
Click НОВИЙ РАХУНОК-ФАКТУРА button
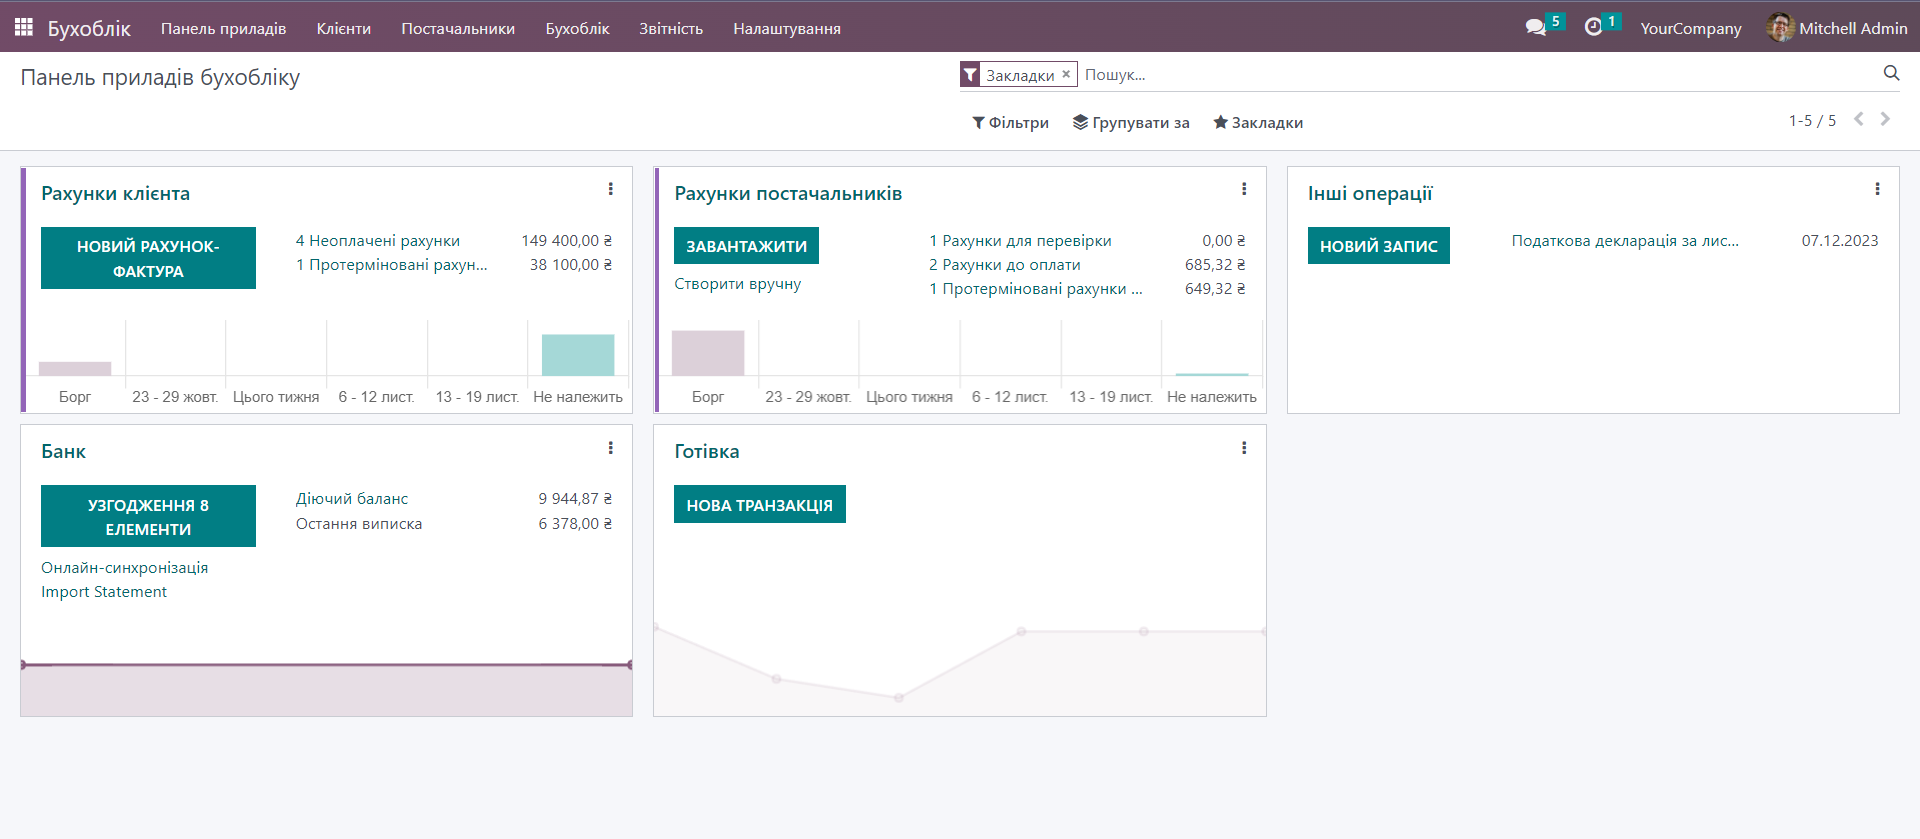coord(148,258)
